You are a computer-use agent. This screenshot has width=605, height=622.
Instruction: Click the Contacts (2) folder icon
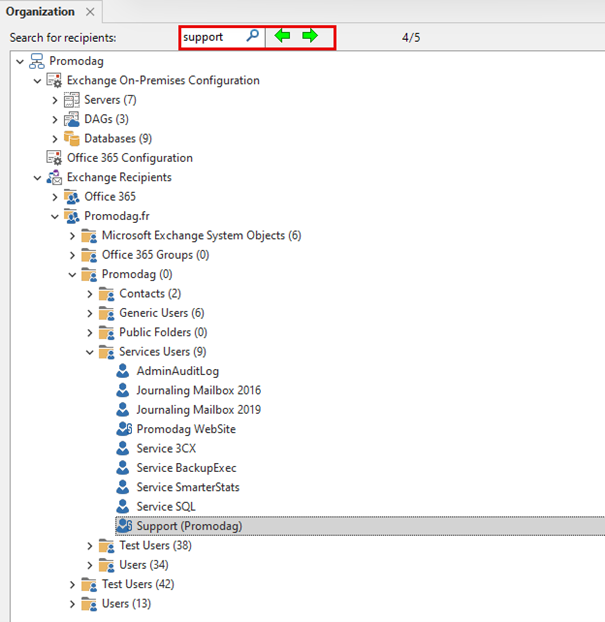tap(107, 294)
